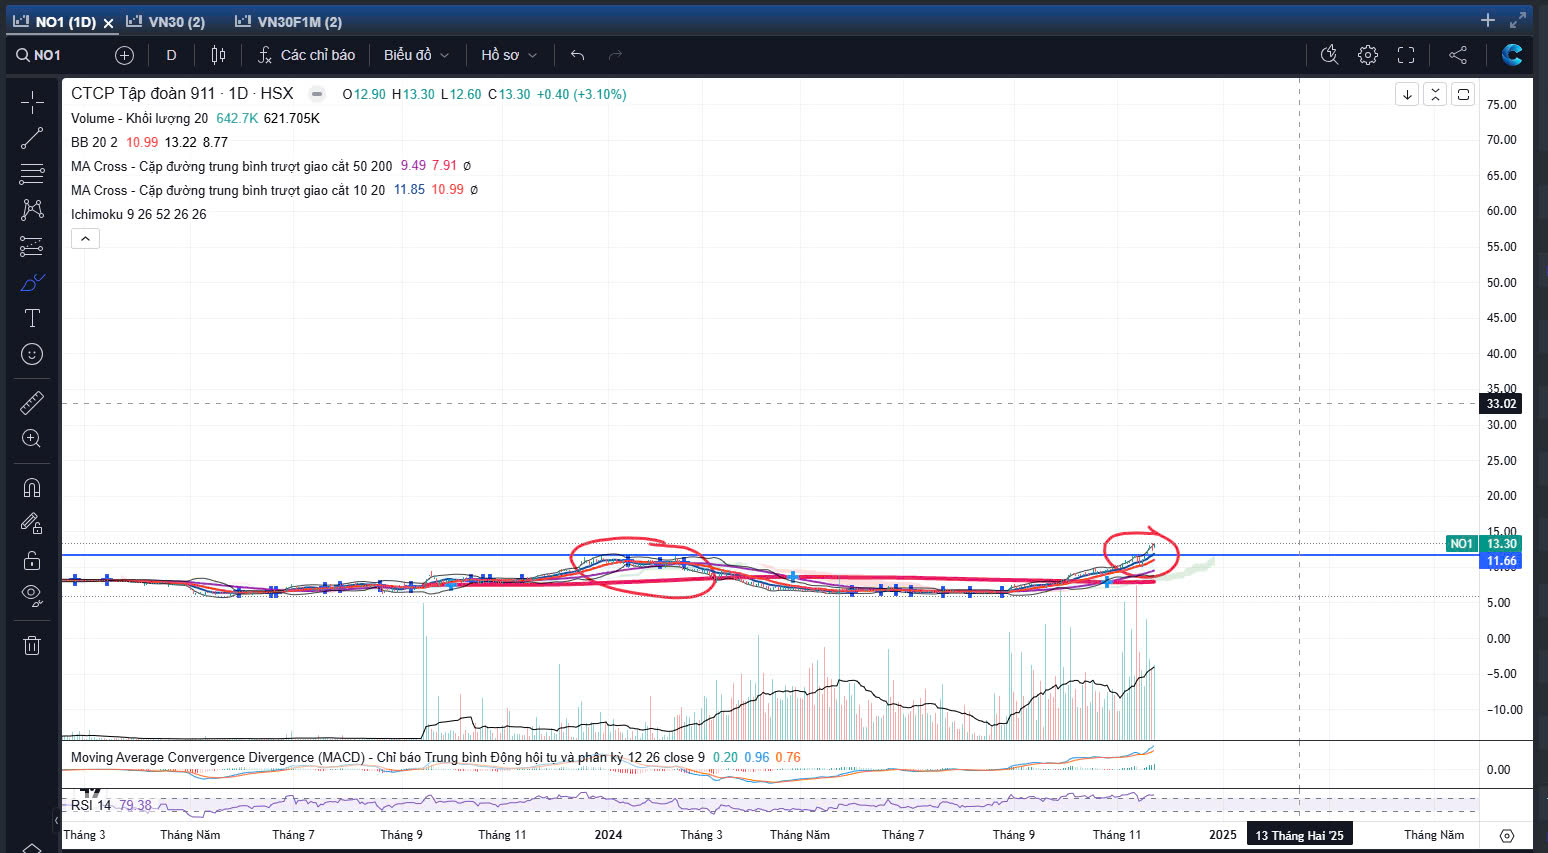Toggle the gray status pill beside HSX
Image resolution: width=1548 pixels, height=853 pixels.
click(317, 94)
